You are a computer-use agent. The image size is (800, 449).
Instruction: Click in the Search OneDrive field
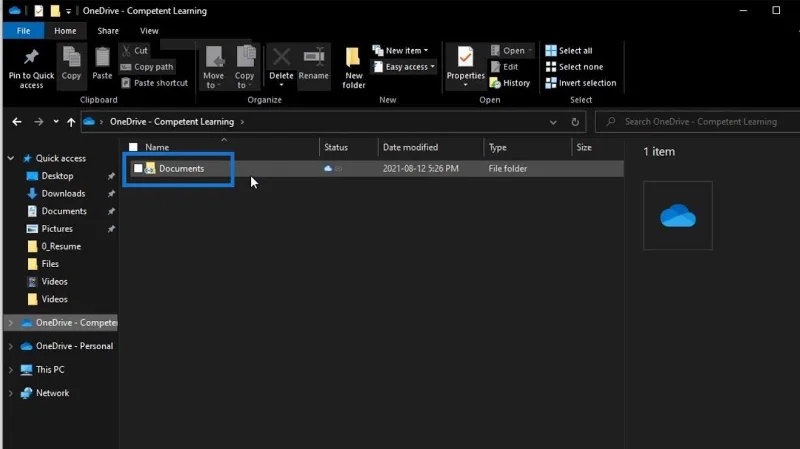[x=698, y=122]
